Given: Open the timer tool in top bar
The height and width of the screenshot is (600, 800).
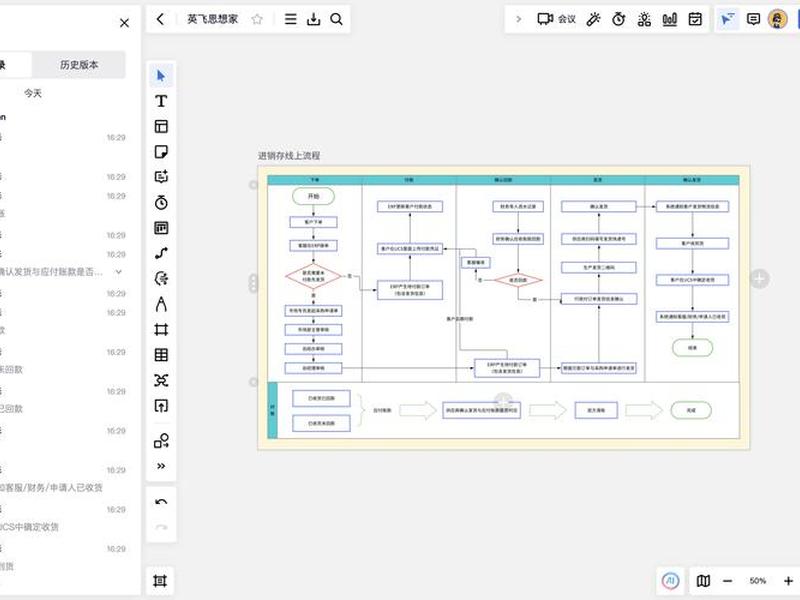Looking at the screenshot, I should click(618, 19).
